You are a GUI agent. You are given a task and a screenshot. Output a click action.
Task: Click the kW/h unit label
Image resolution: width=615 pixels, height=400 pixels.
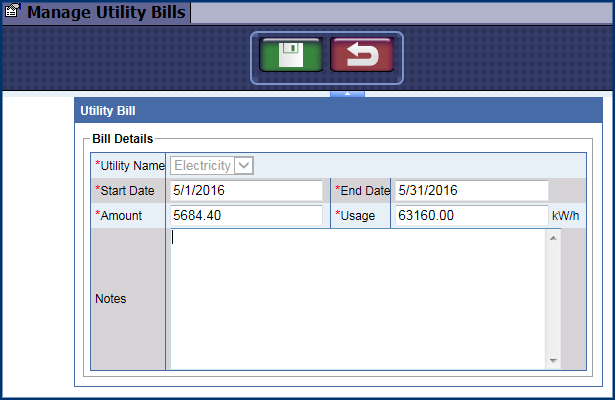(565, 215)
